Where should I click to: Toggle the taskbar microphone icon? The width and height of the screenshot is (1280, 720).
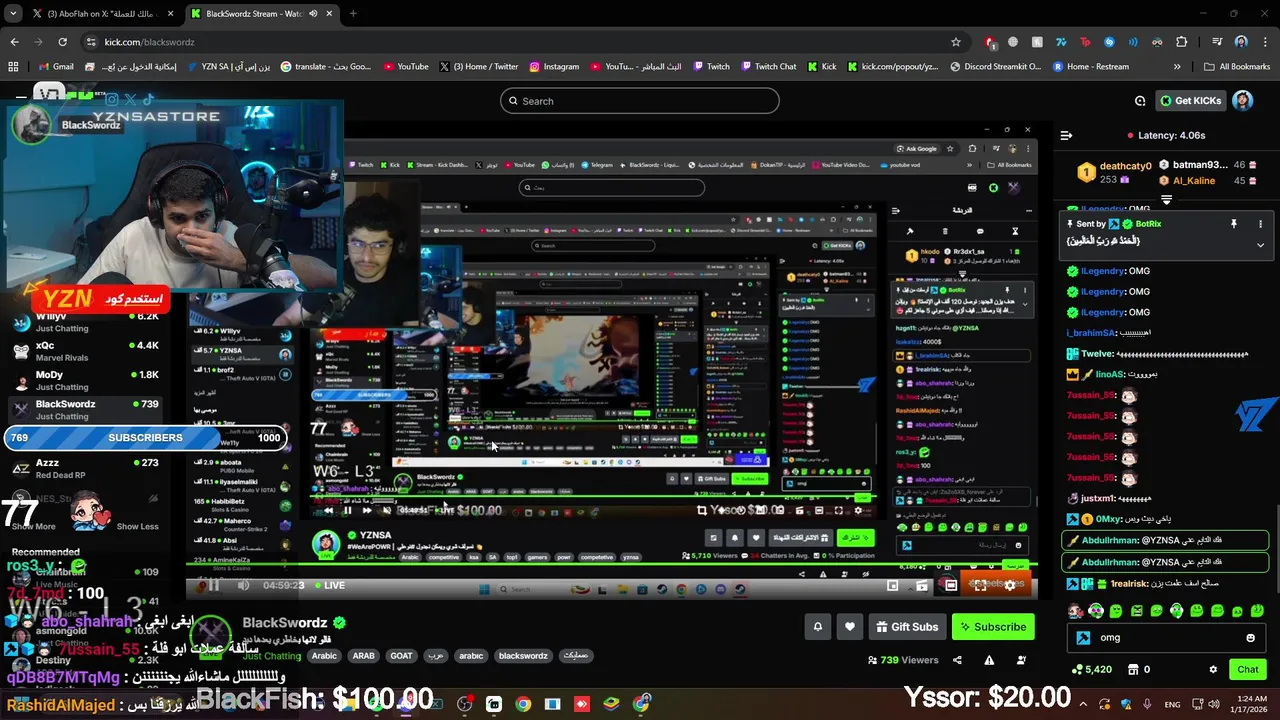pos(1147,704)
